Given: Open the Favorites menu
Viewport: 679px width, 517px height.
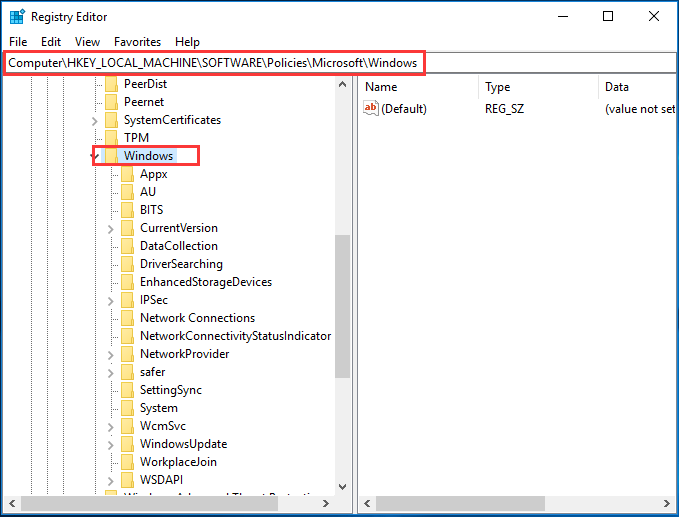Looking at the screenshot, I should (x=137, y=42).
